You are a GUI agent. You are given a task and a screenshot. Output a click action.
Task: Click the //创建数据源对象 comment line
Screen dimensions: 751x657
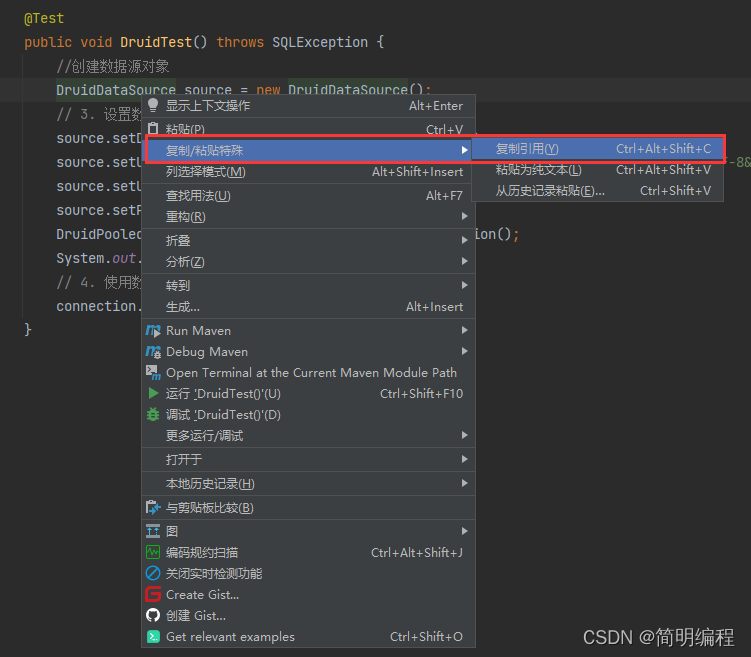pyautogui.click(x=113, y=66)
